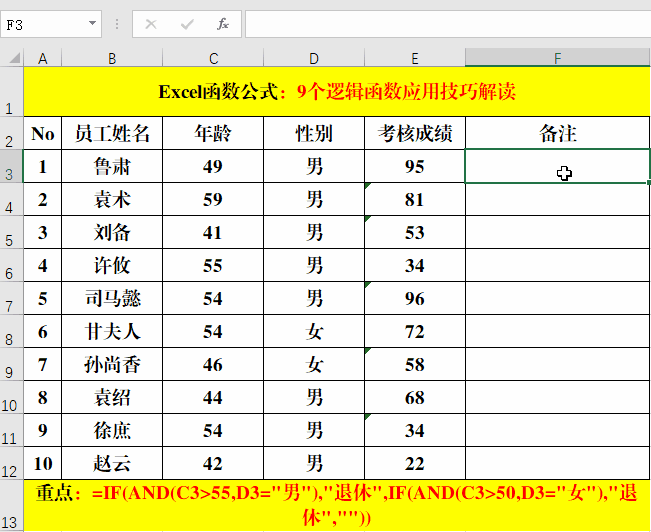Select column A header
The width and height of the screenshot is (651, 532).
(42, 58)
